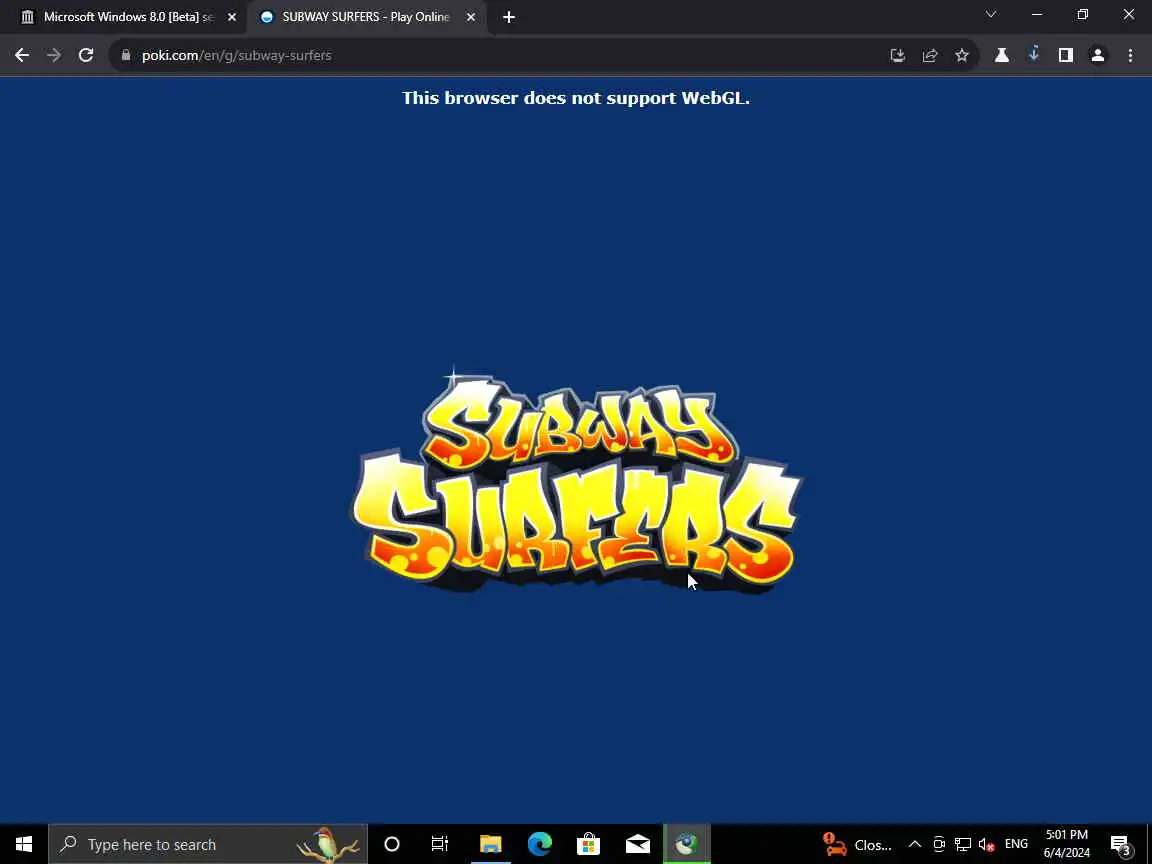The height and width of the screenshot is (864, 1152).
Task: Expand the tab search chevron
Action: coord(990,14)
